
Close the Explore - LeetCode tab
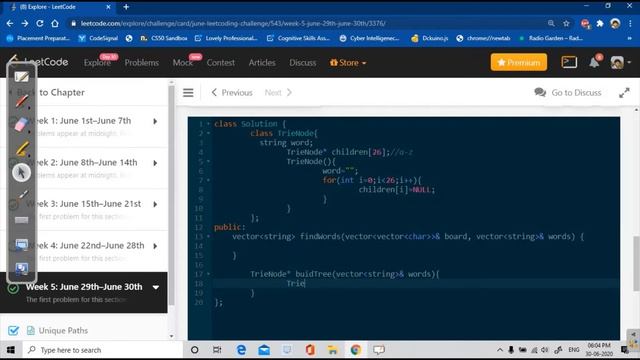point(108,7)
